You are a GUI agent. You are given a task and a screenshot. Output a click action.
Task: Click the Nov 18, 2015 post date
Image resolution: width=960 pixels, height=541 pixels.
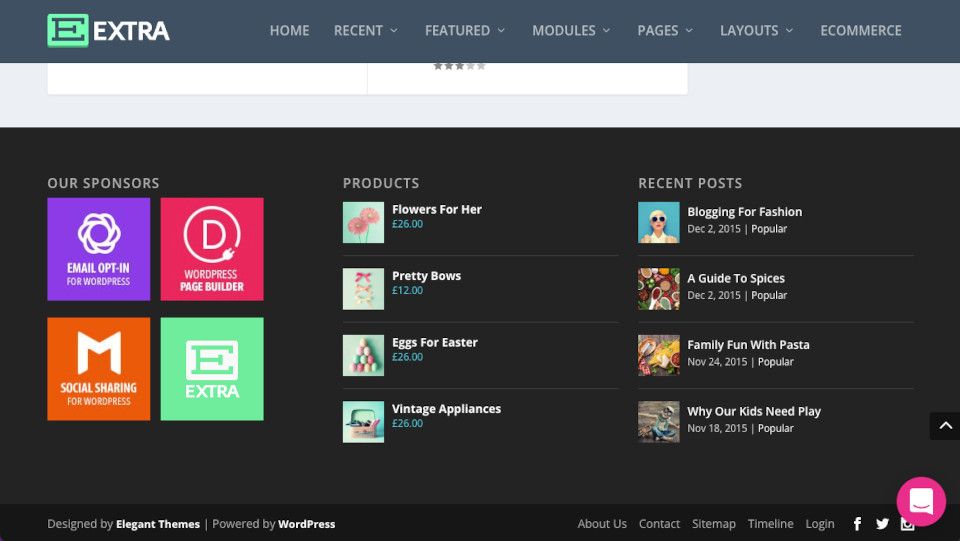pyautogui.click(x=717, y=428)
